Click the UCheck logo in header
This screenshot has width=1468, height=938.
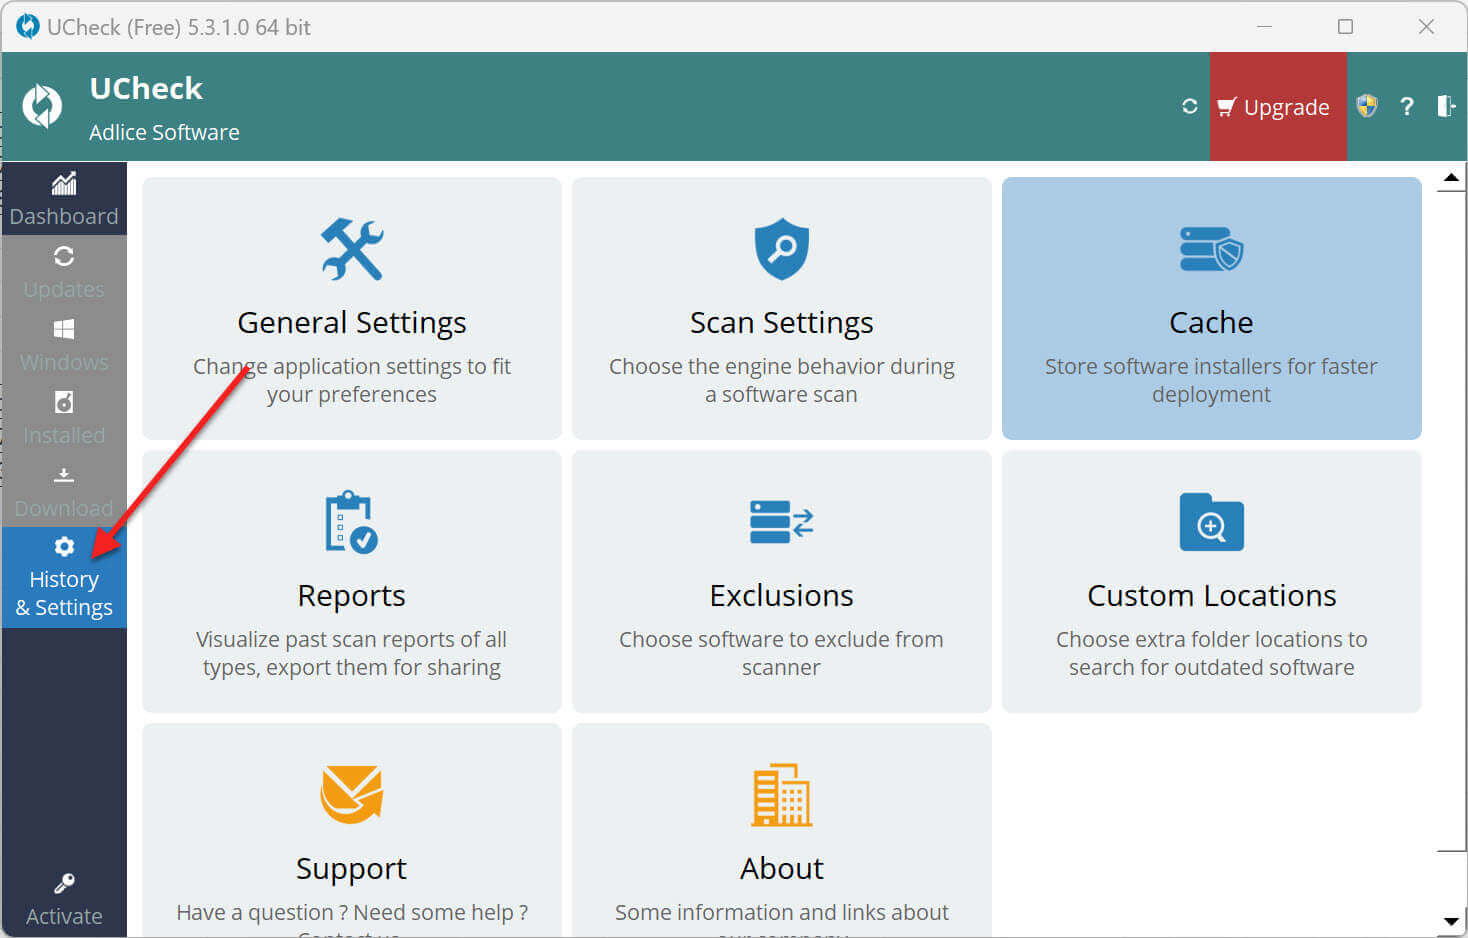point(42,106)
